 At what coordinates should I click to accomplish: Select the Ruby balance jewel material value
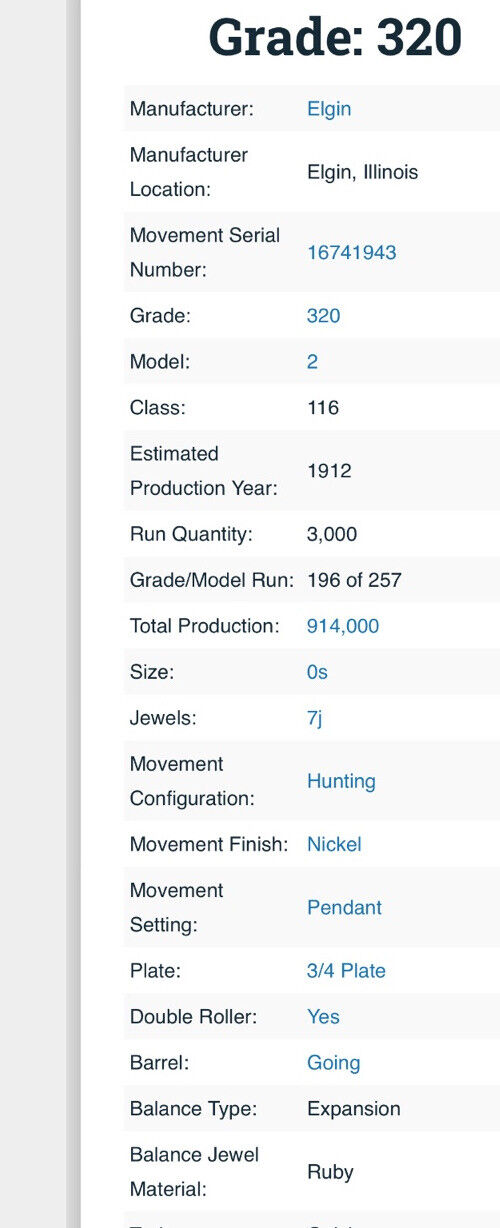pos(330,1172)
